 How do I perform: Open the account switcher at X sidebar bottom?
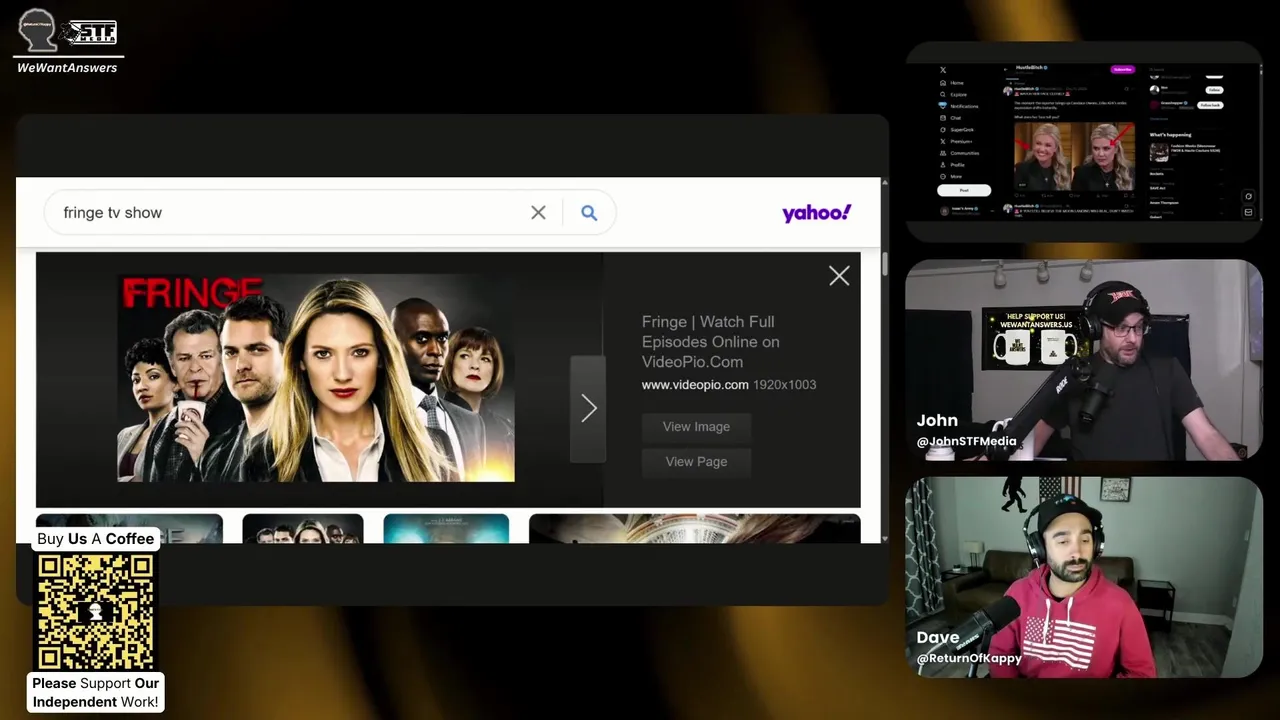[x=966, y=211]
